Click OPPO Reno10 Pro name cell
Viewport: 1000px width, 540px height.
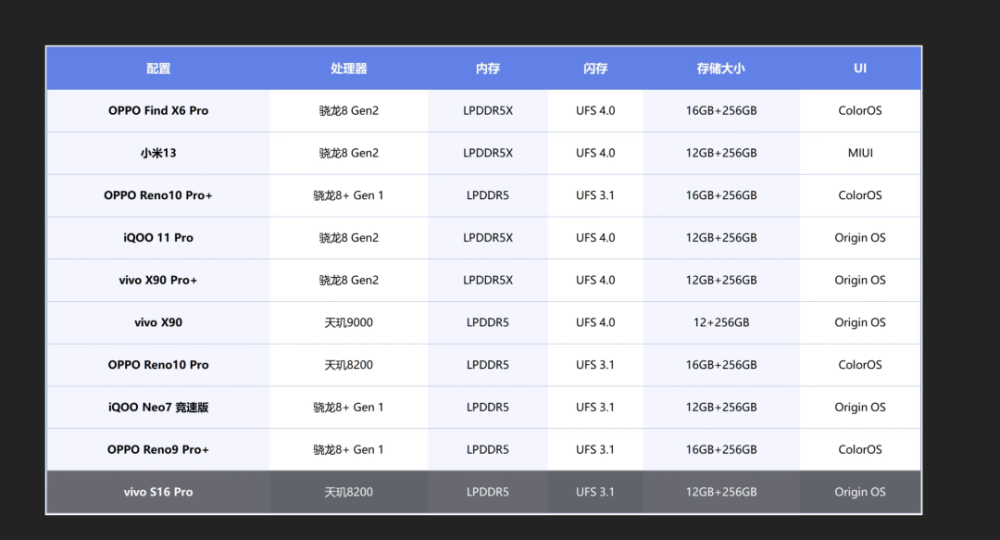tap(158, 365)
